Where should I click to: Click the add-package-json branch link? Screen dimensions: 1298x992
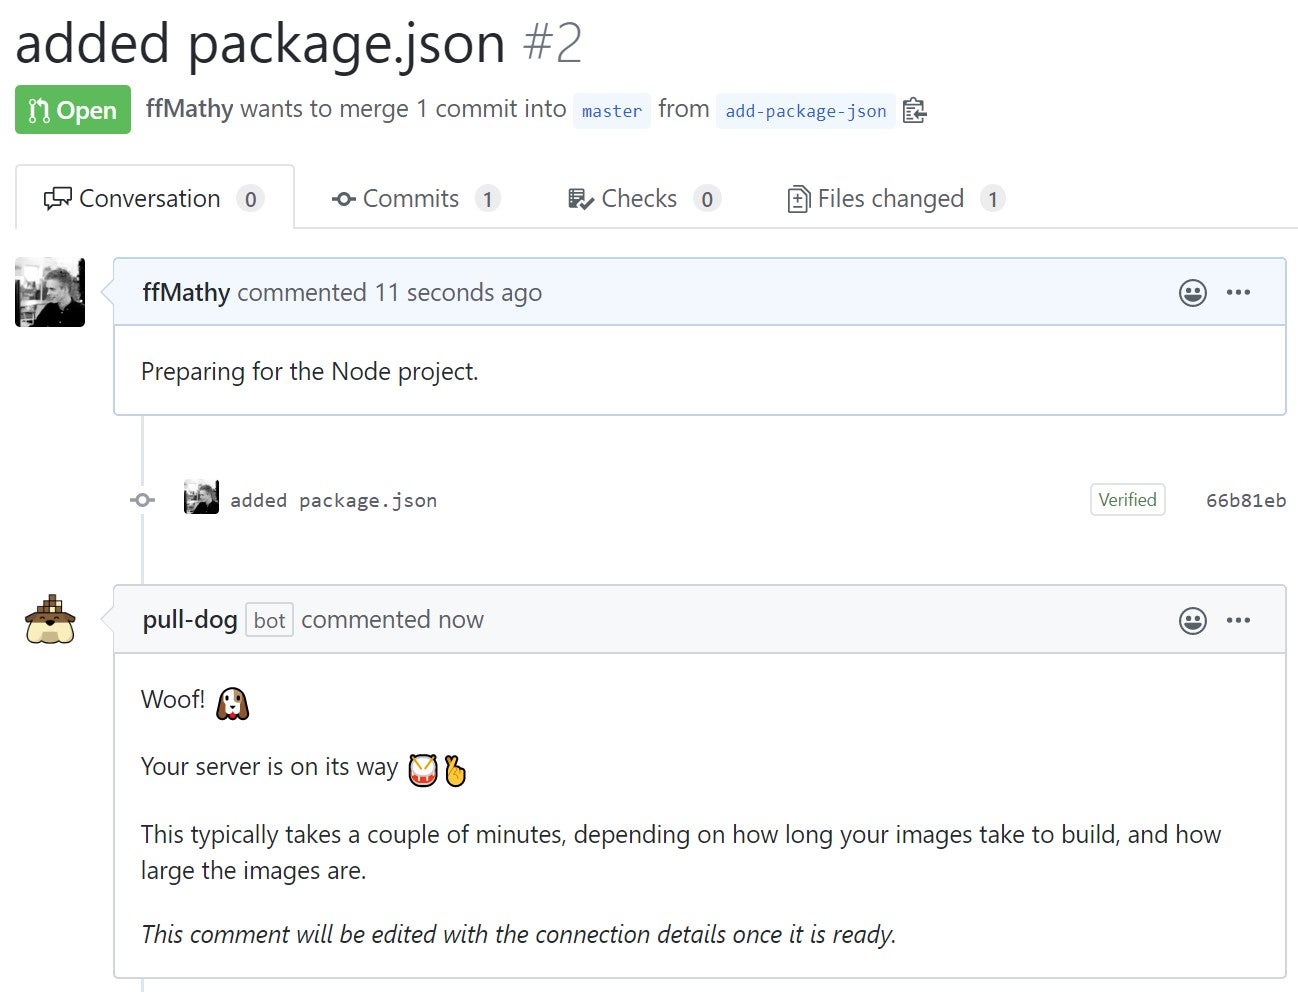[x=805, y=111]
